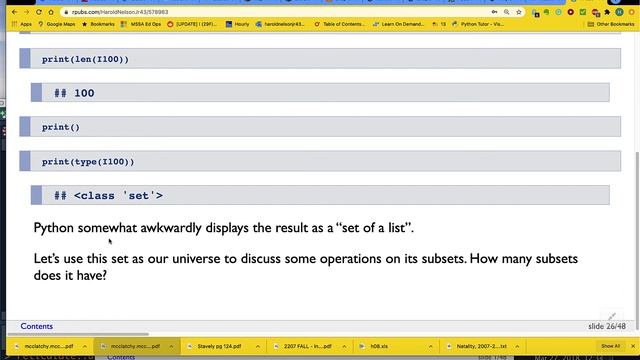The image size is (640, 360).
Task: Open the zoom magnifier in address bar
Action: click(507, 12)
